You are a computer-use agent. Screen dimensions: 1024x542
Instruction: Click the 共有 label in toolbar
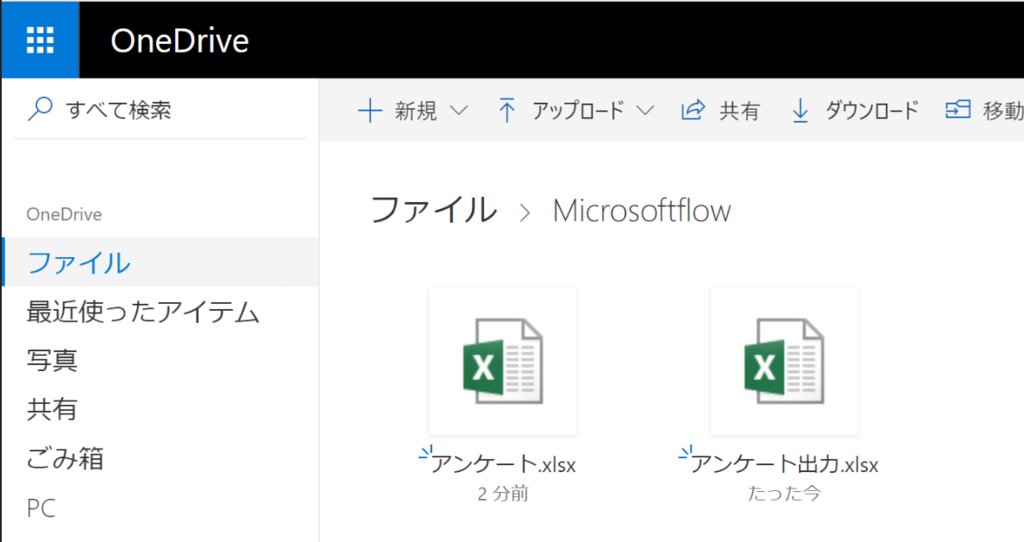pyautogui.click(x=739, y=110)
